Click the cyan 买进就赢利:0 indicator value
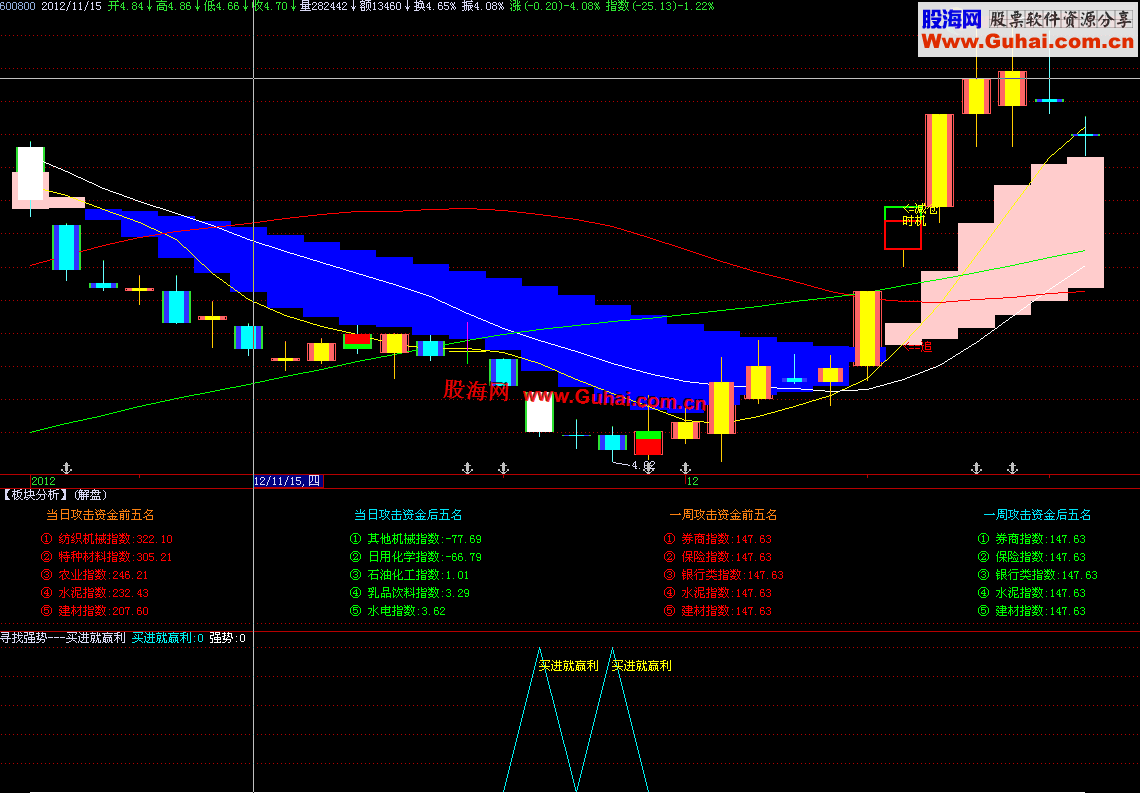The height and width of the screenshot is (793, 1140). [167, 638]
